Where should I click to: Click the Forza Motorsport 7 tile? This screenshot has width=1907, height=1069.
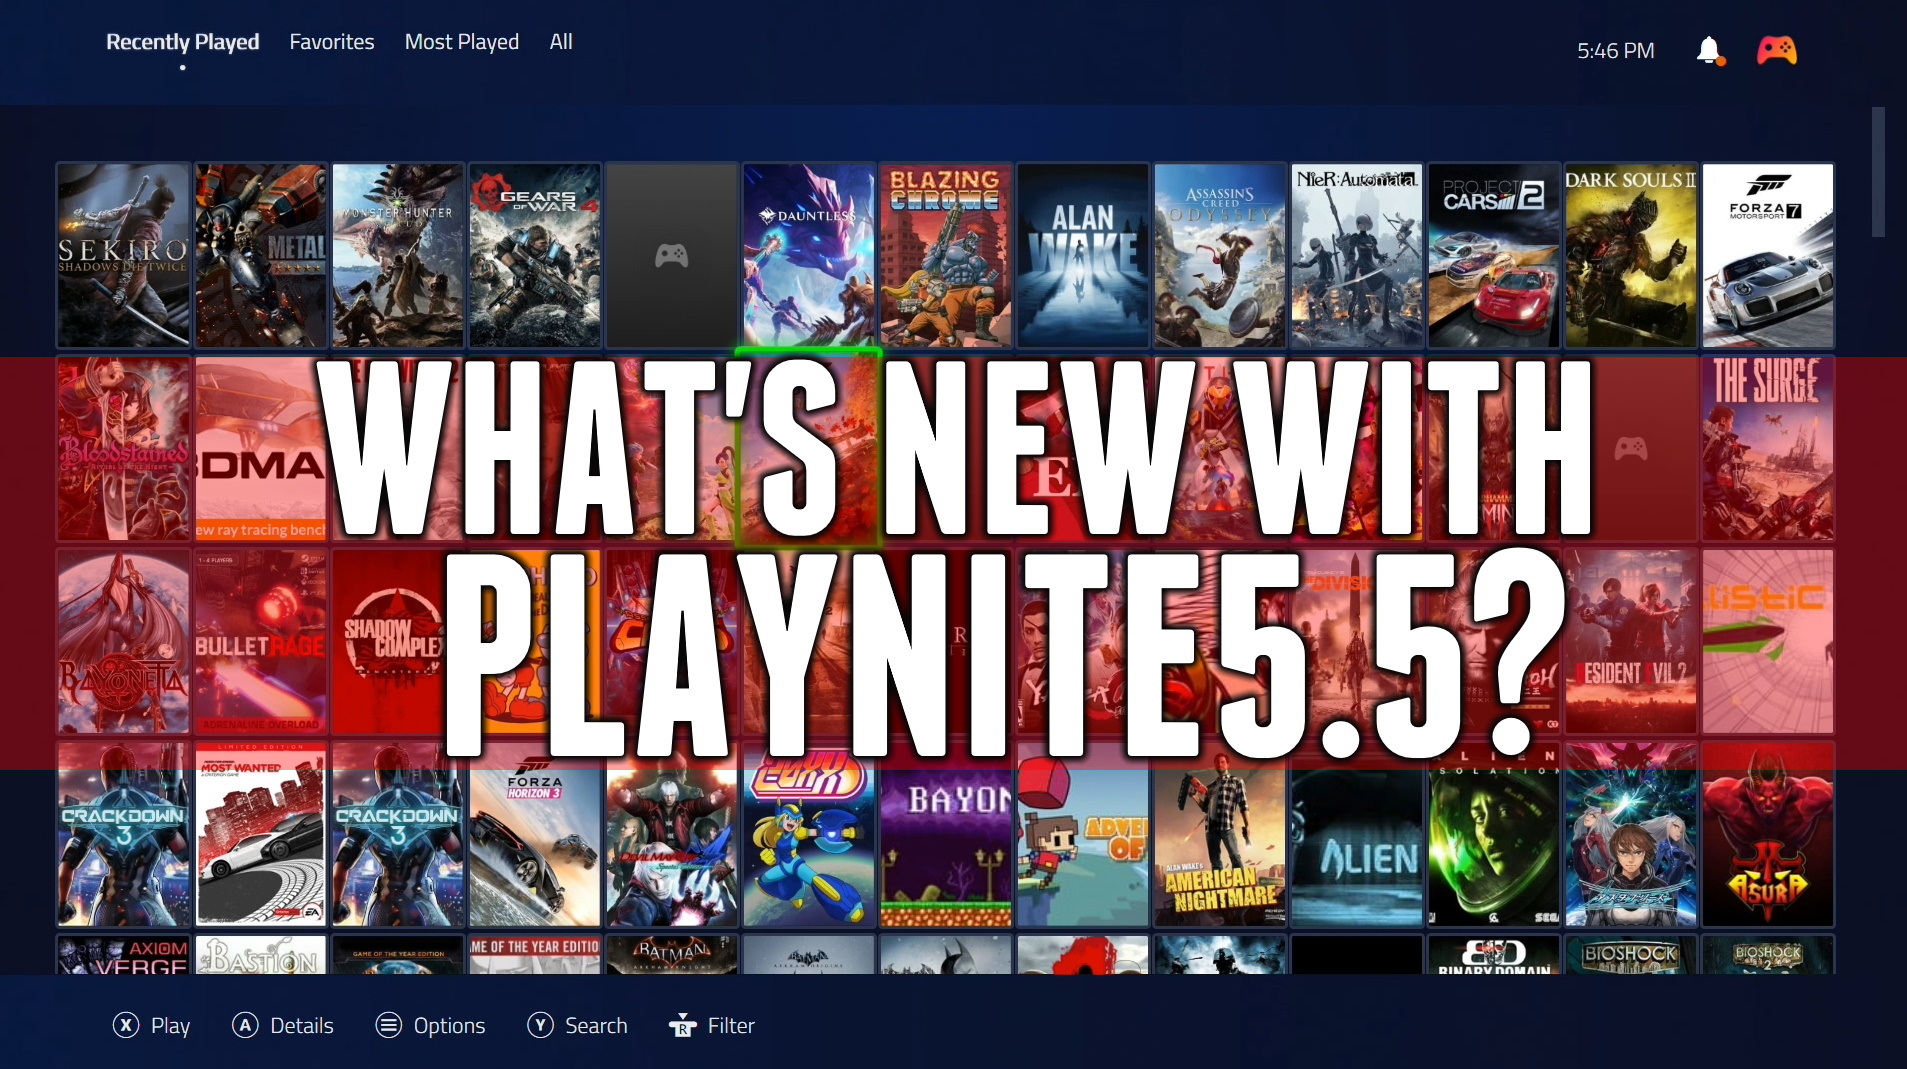[x=1766, y=256]
